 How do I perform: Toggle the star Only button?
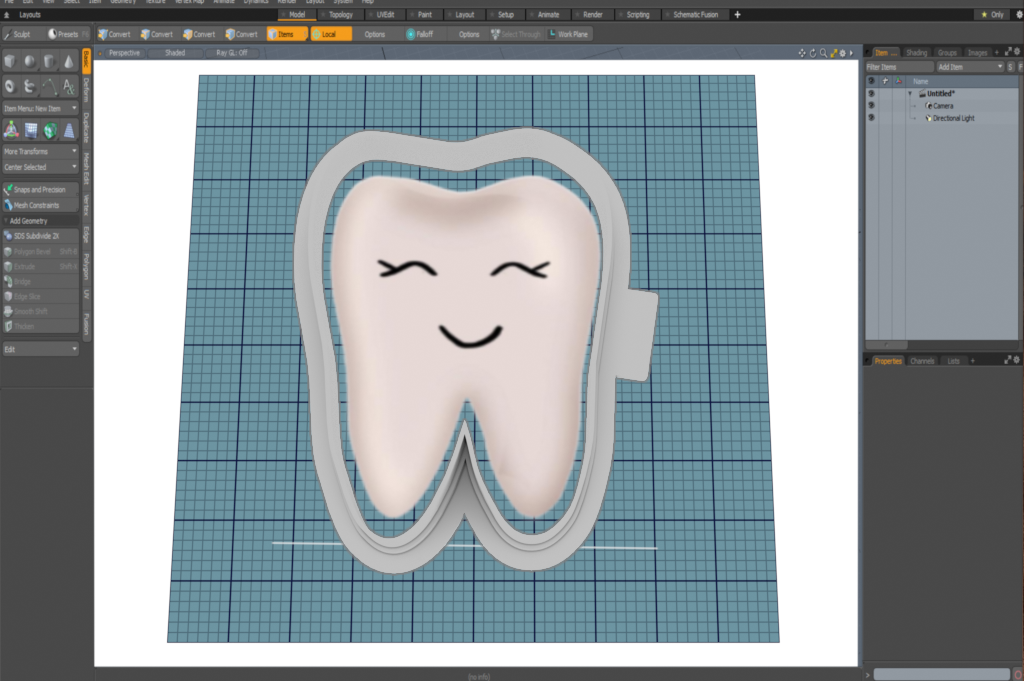point(992,14)
